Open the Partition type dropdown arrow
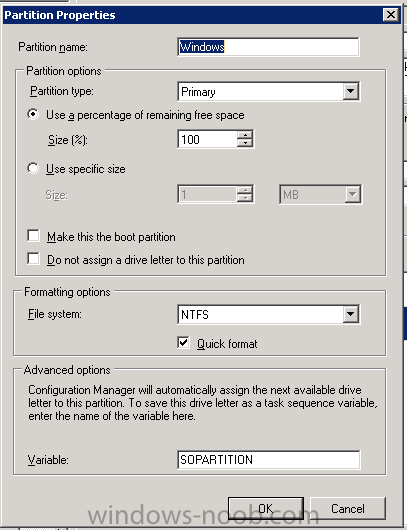407x530 pixels. pyautogui.click(x=351, y=91)
